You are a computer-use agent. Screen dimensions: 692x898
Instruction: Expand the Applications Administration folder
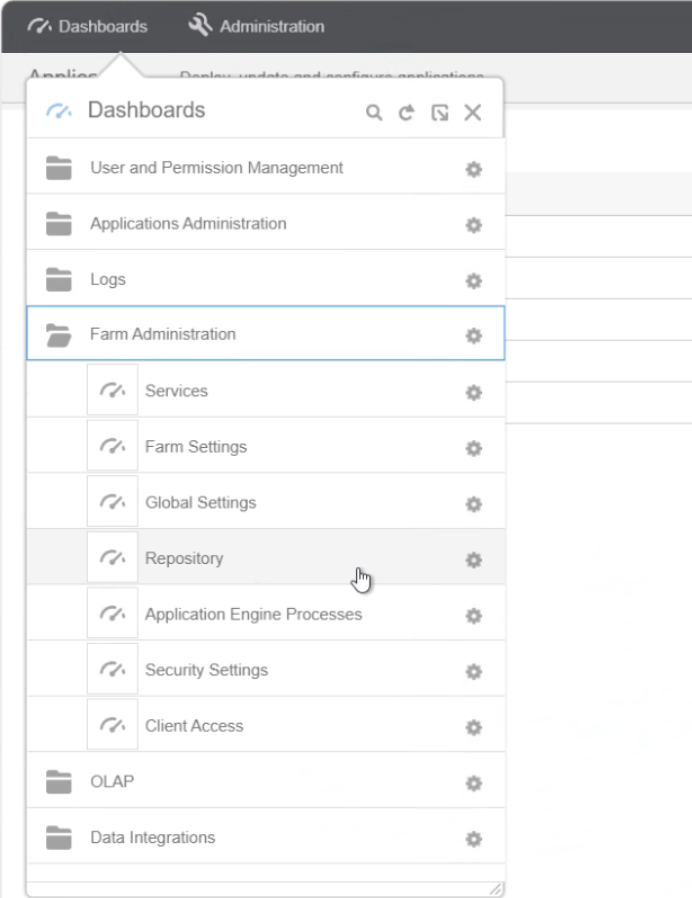[x=266, y=223]
